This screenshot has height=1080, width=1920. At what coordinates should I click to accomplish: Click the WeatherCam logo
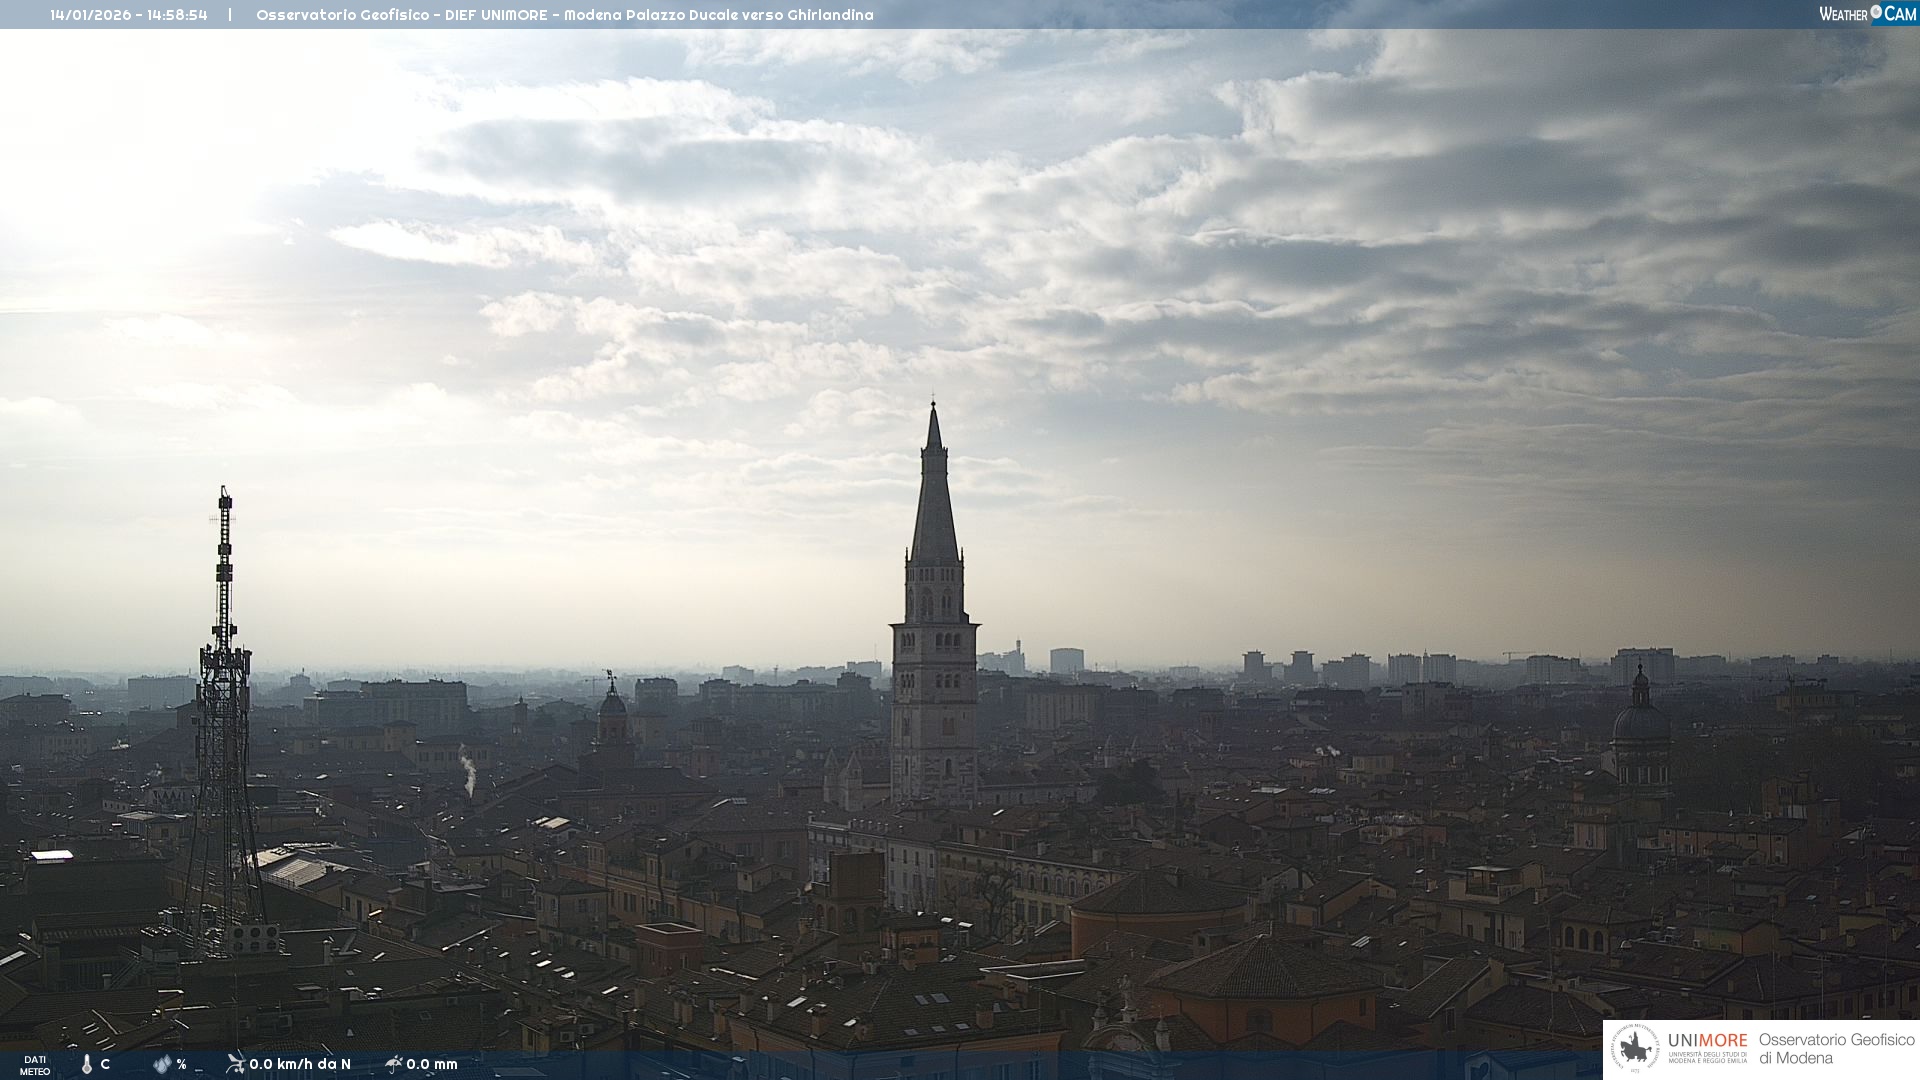tap(1867, 14)
